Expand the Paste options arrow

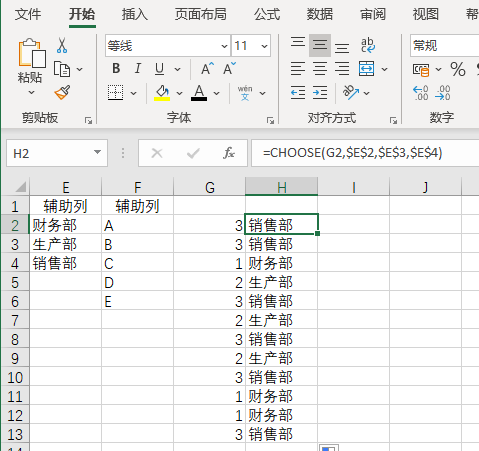pos(31,92)
